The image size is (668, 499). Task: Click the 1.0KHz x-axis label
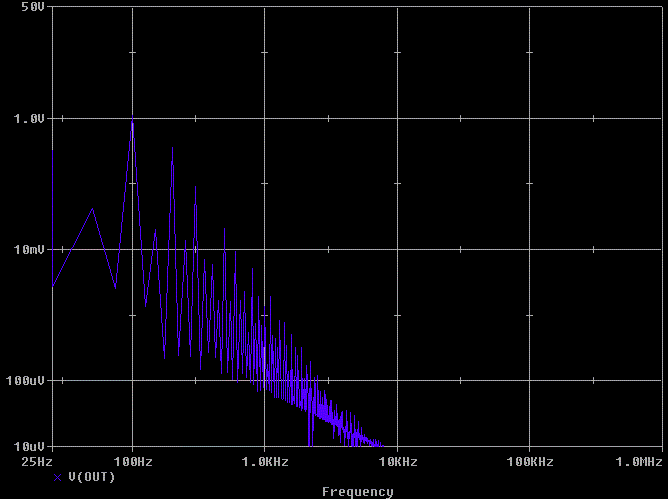[265, 462]
